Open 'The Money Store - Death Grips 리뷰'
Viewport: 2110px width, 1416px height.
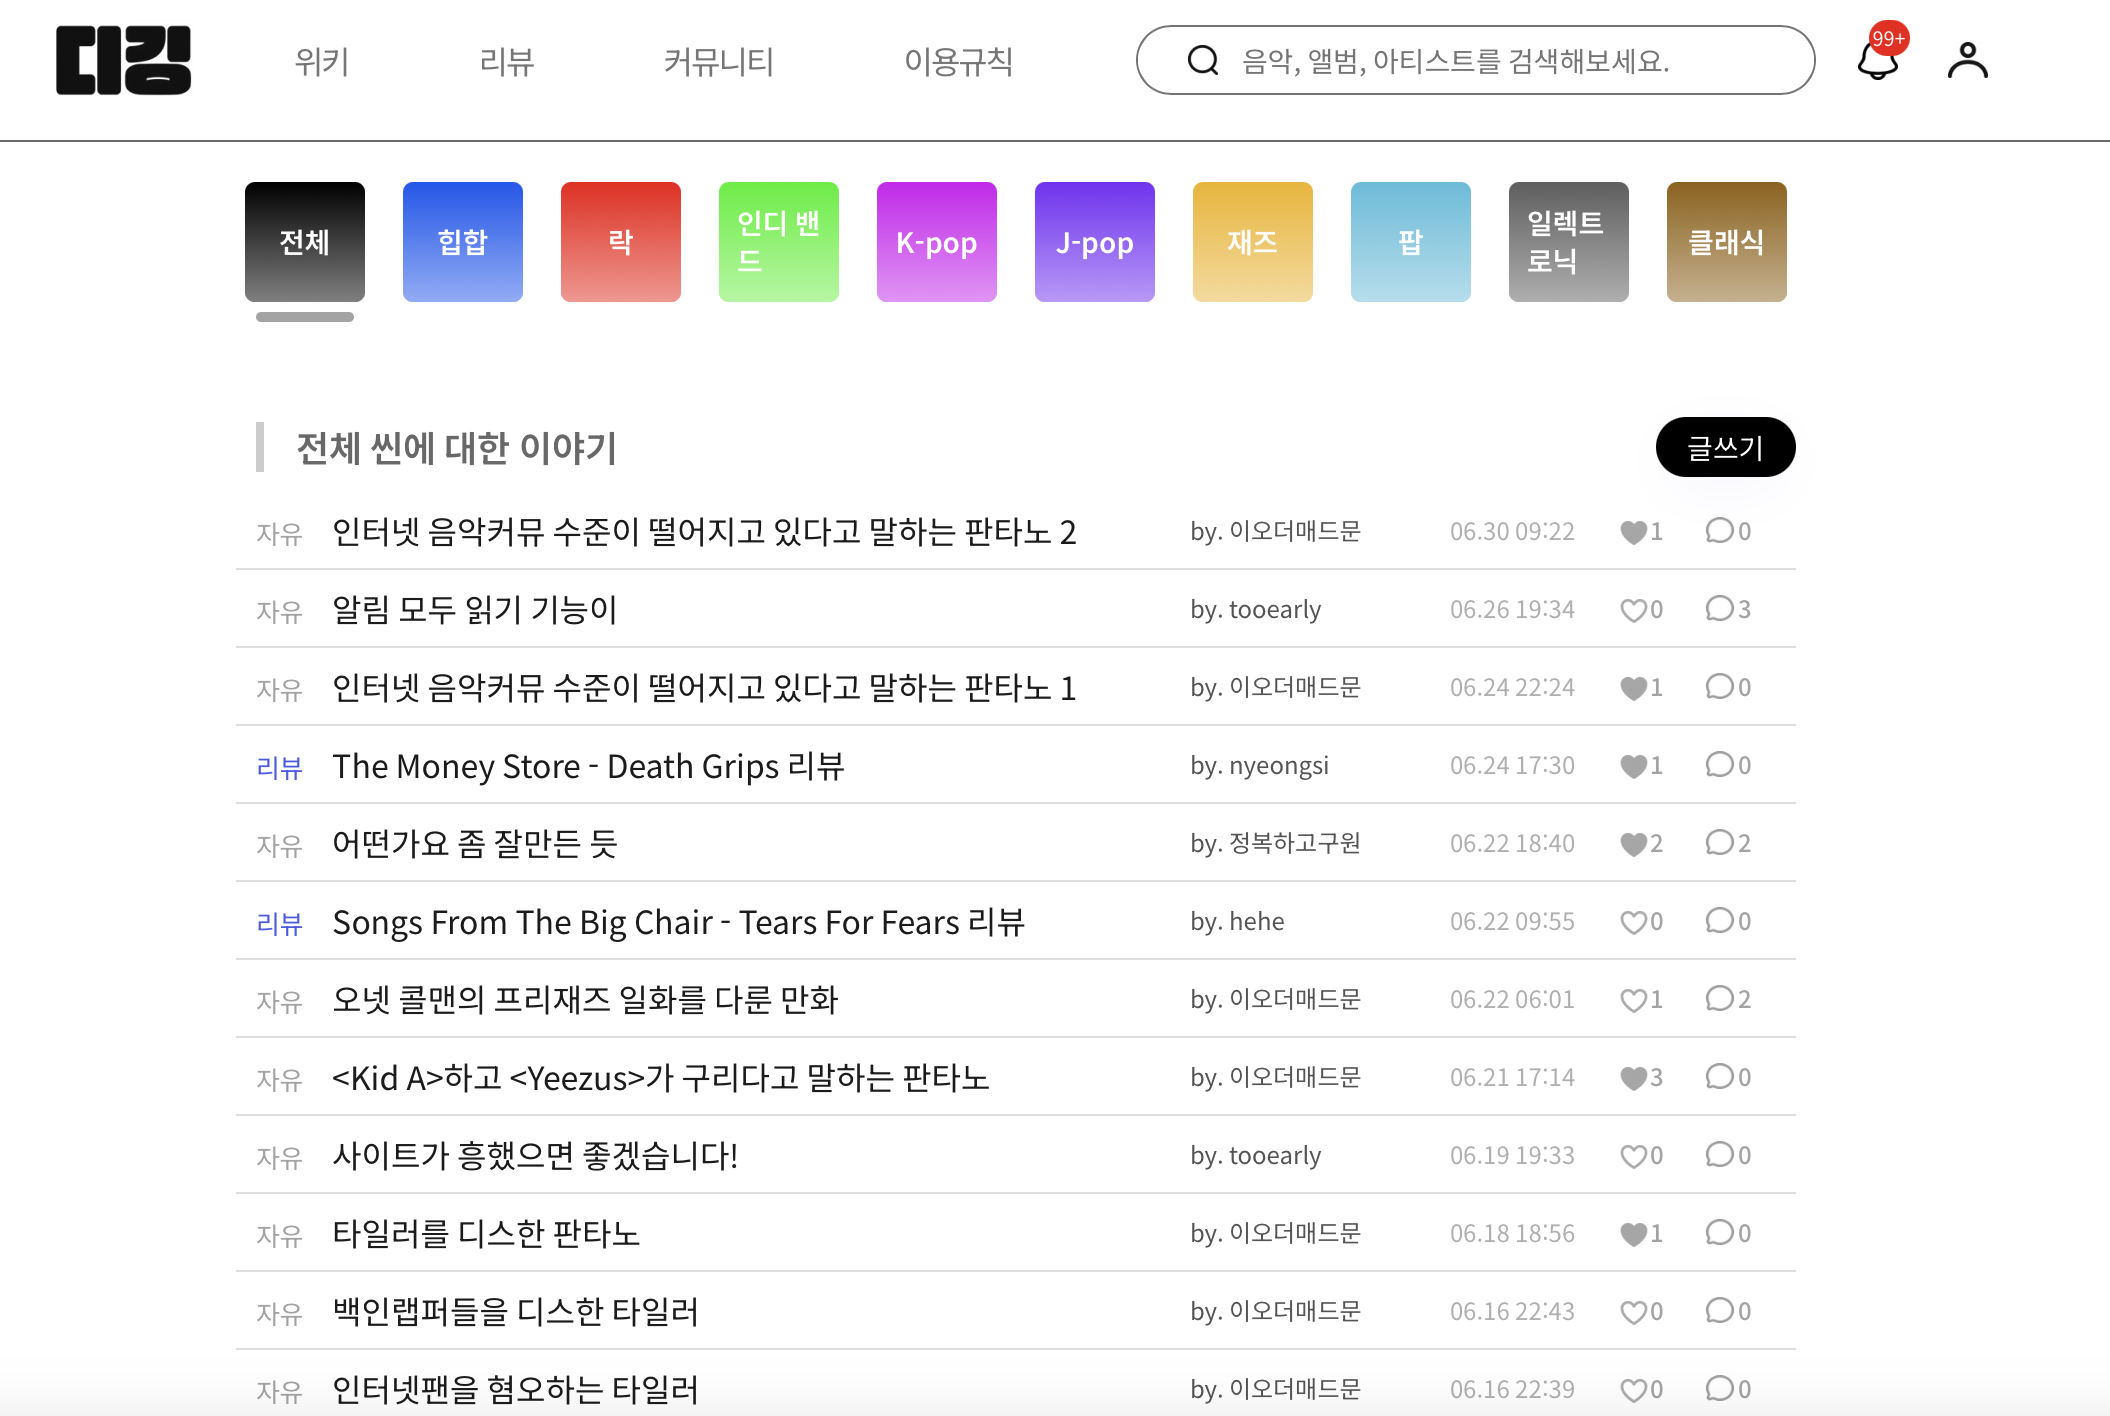click(589, 766)
